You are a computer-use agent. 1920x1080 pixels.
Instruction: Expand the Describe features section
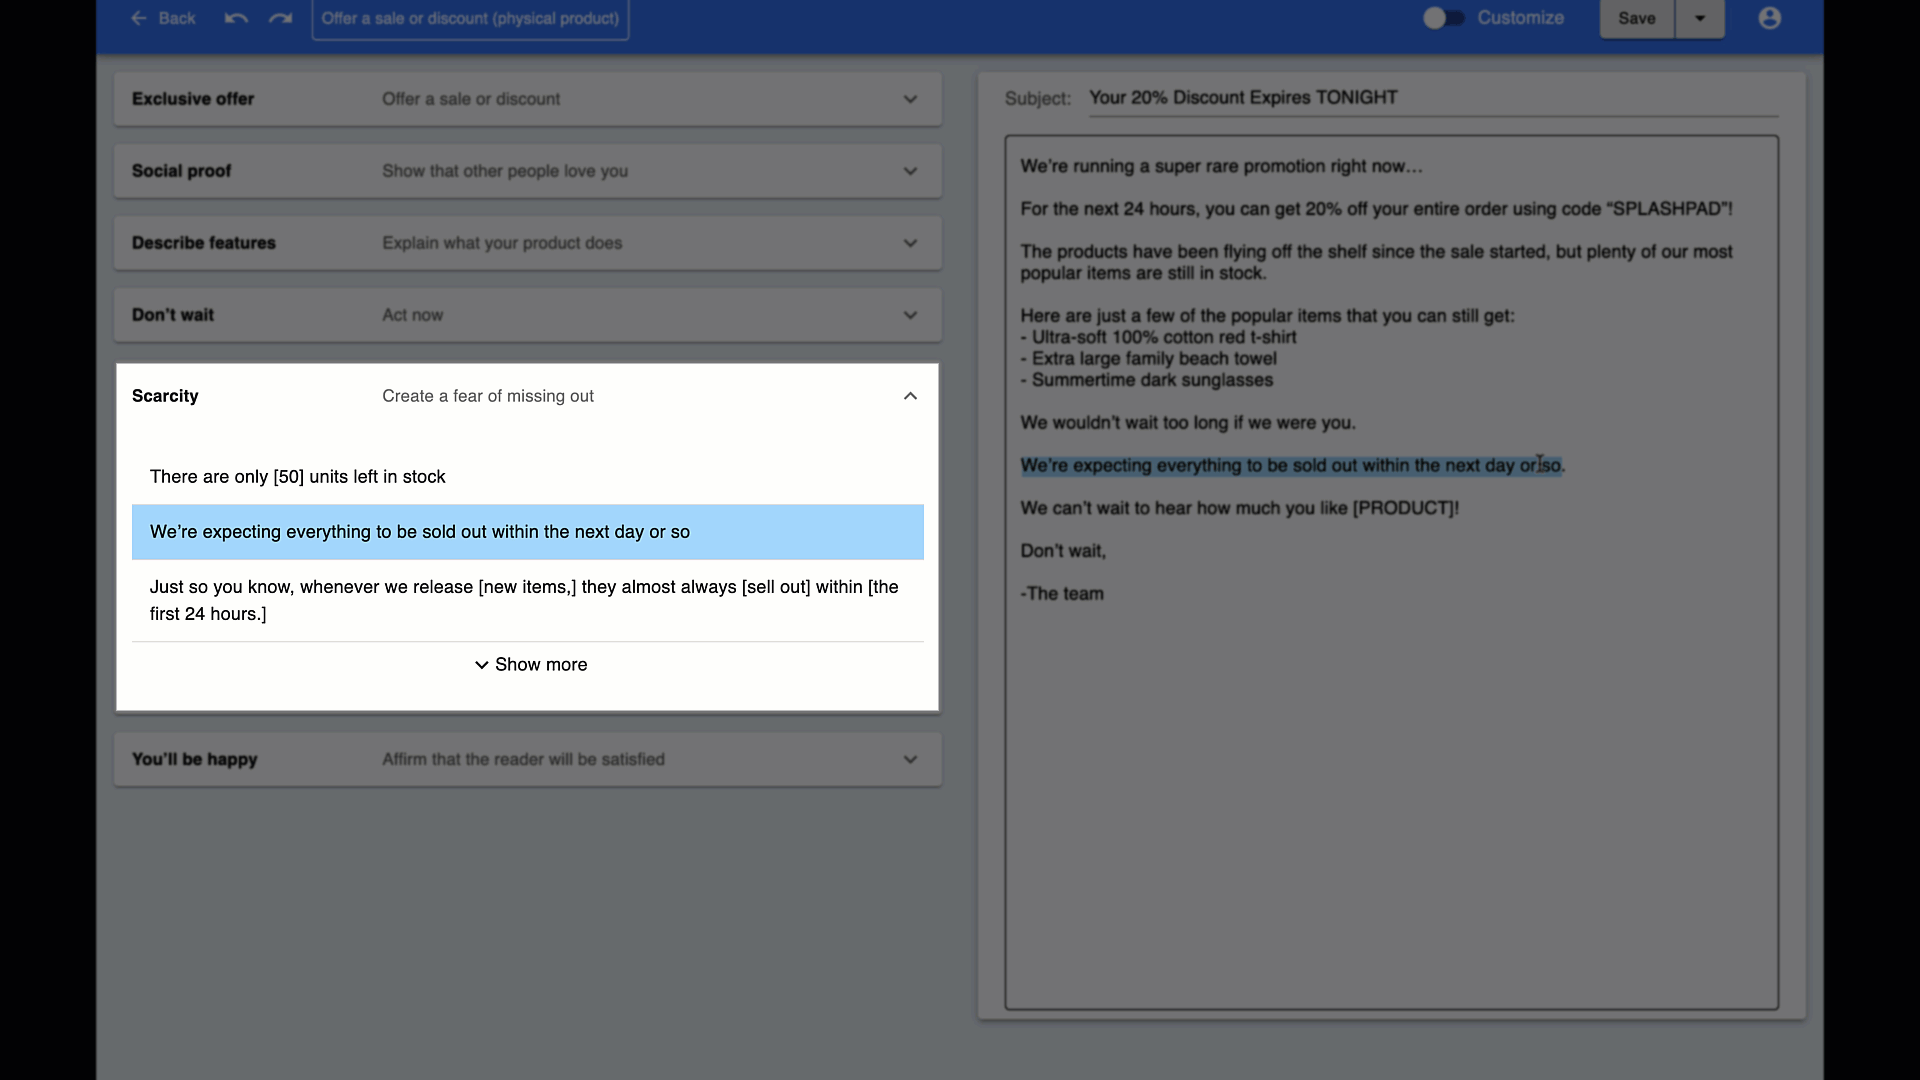tap(909, 243)
